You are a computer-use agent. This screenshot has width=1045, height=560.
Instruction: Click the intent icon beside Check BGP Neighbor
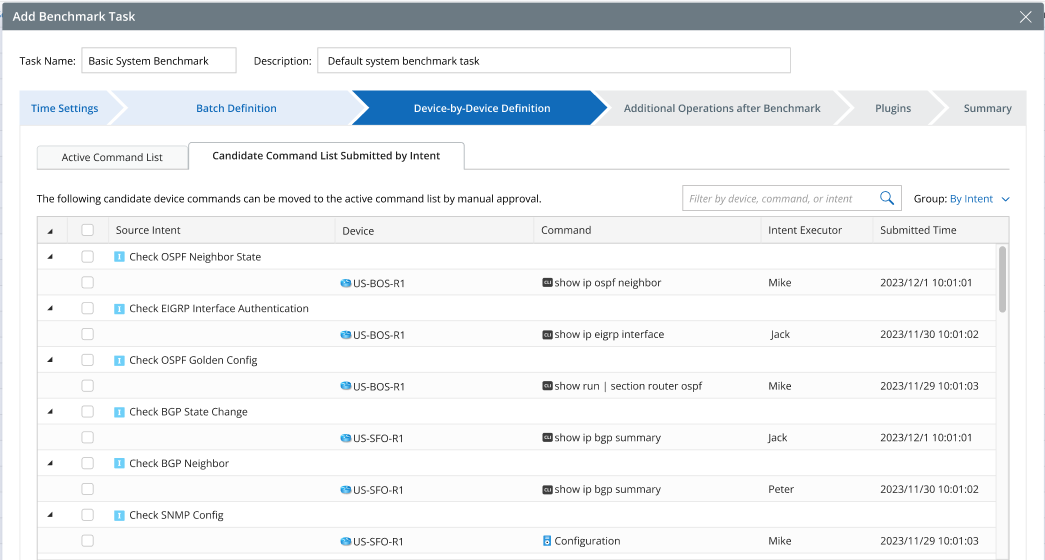[x=119, y=464]
